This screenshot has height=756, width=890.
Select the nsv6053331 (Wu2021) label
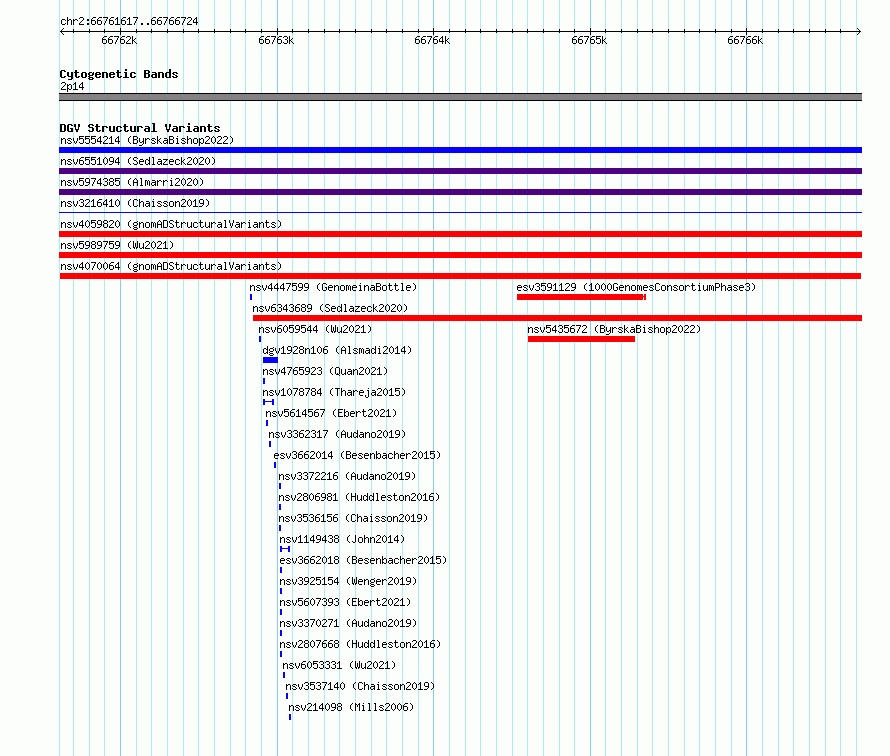pos(339,665)
